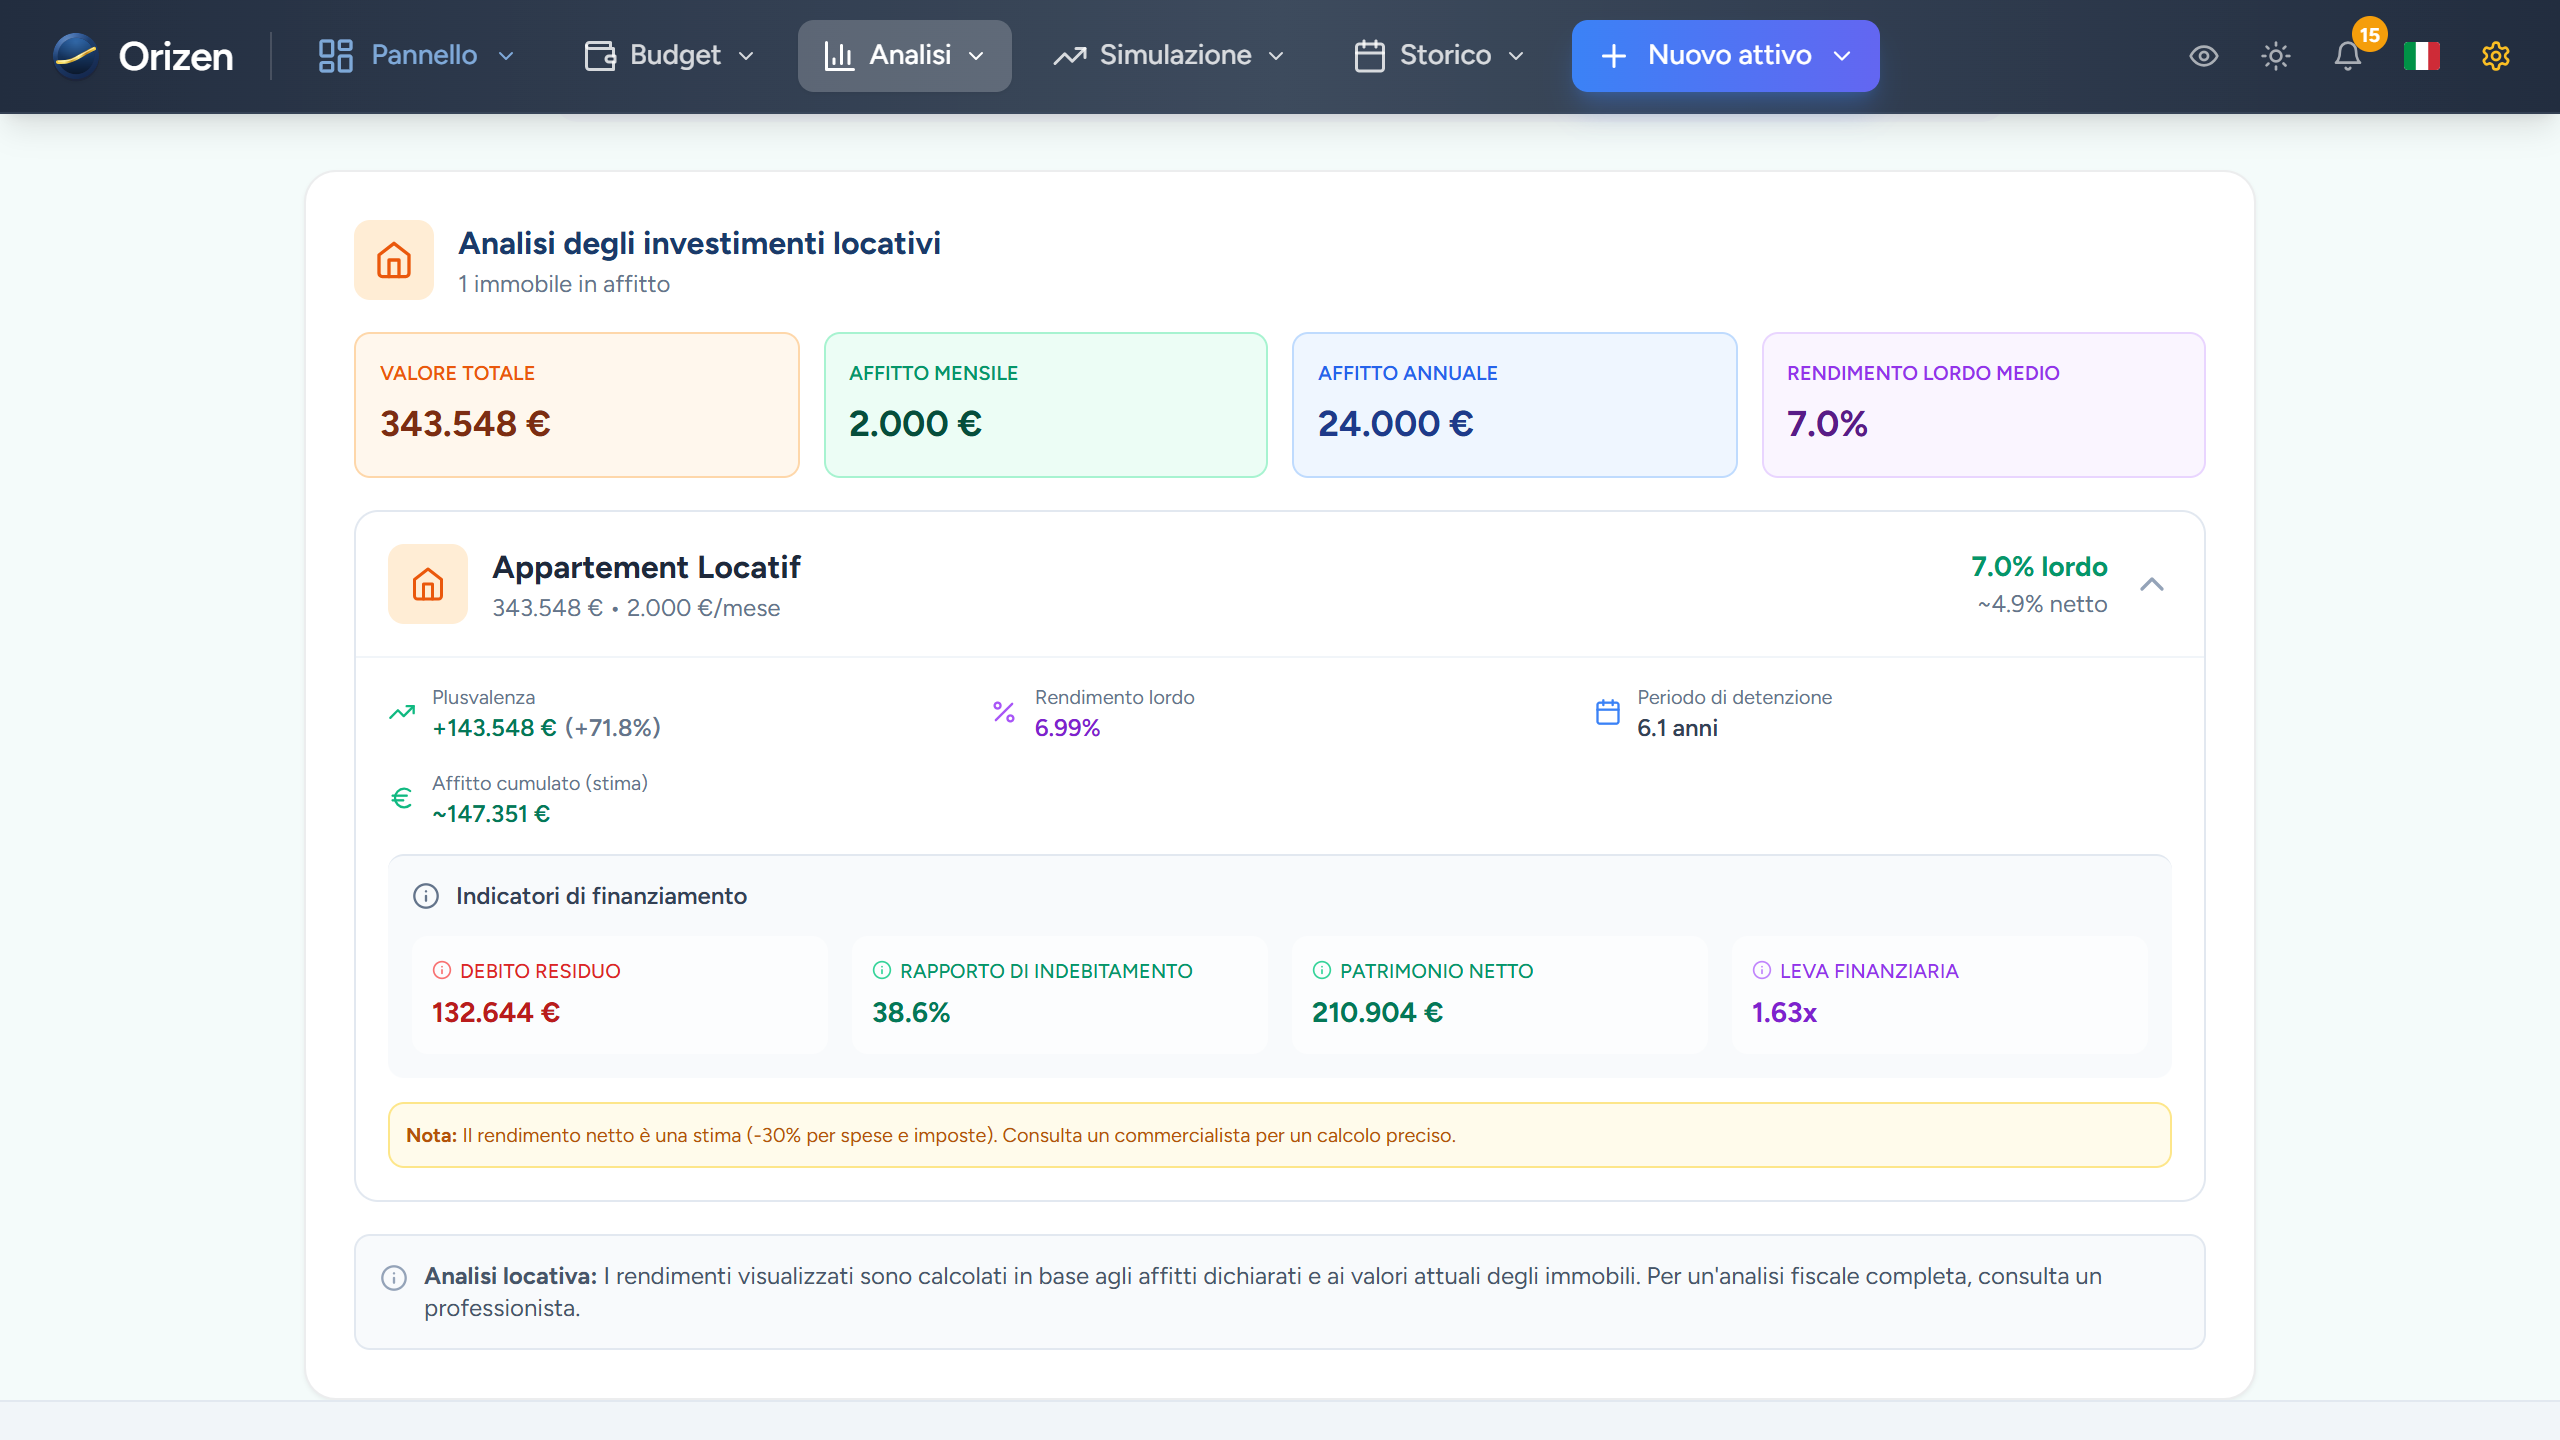Click the 15 notification badge
This screenshot has width=2560, height=1440.
pos(2368,35)
